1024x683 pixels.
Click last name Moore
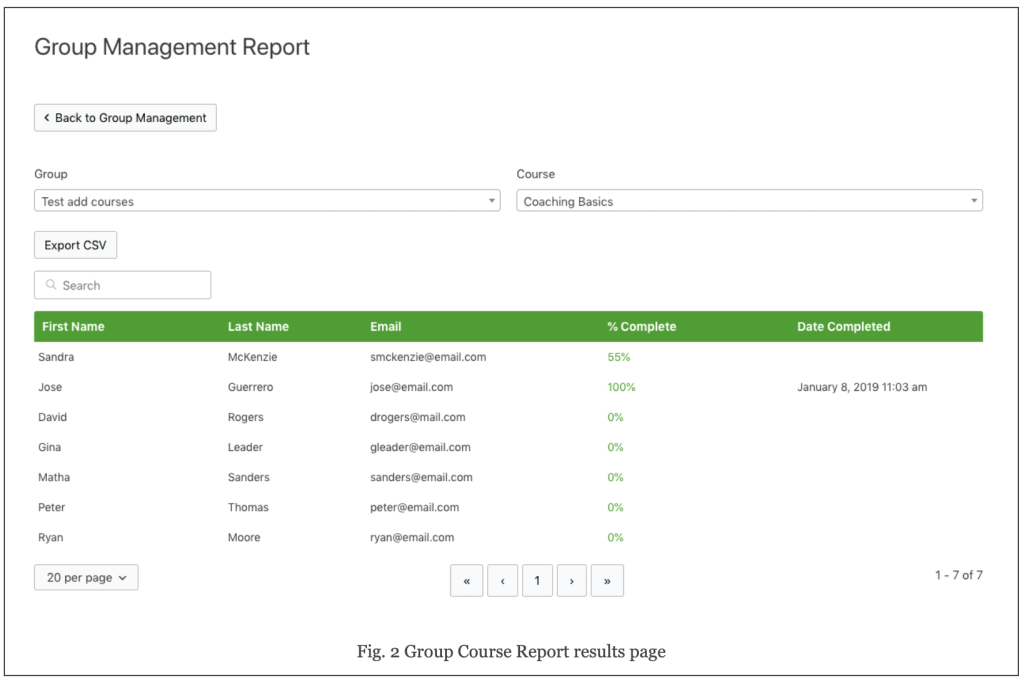[x=244, y=537]
